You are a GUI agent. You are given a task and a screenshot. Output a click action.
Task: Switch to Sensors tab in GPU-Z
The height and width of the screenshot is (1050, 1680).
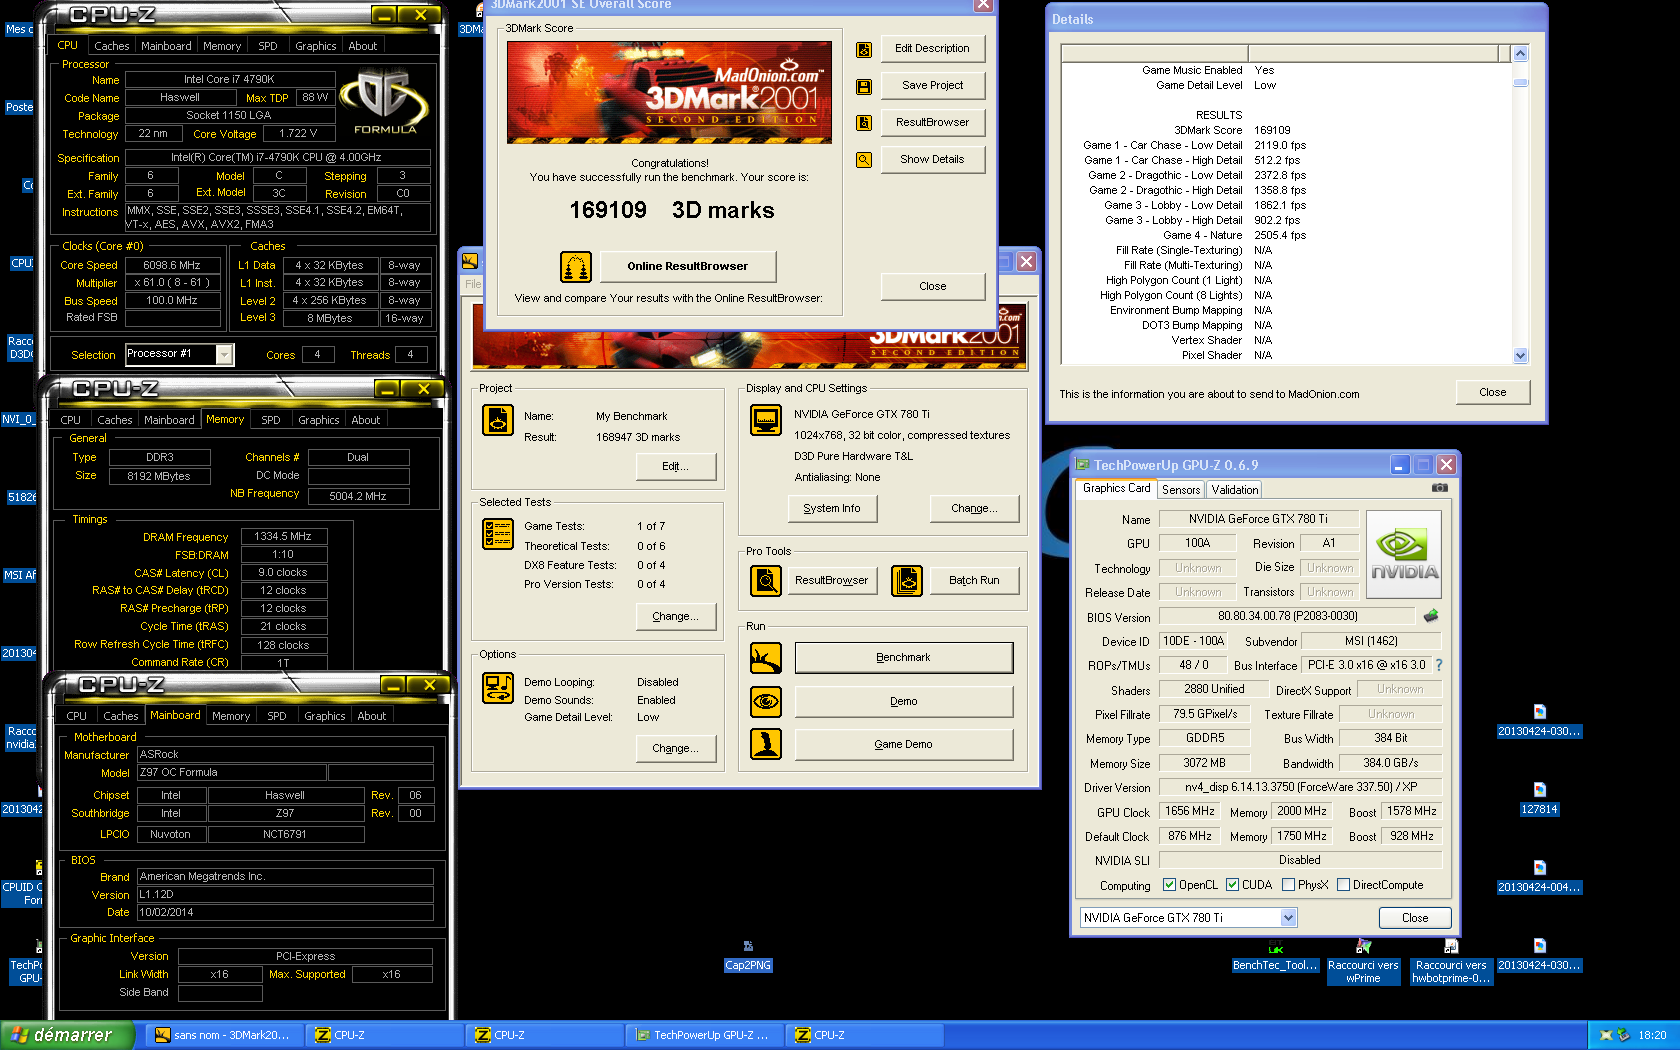[1181, 490]
